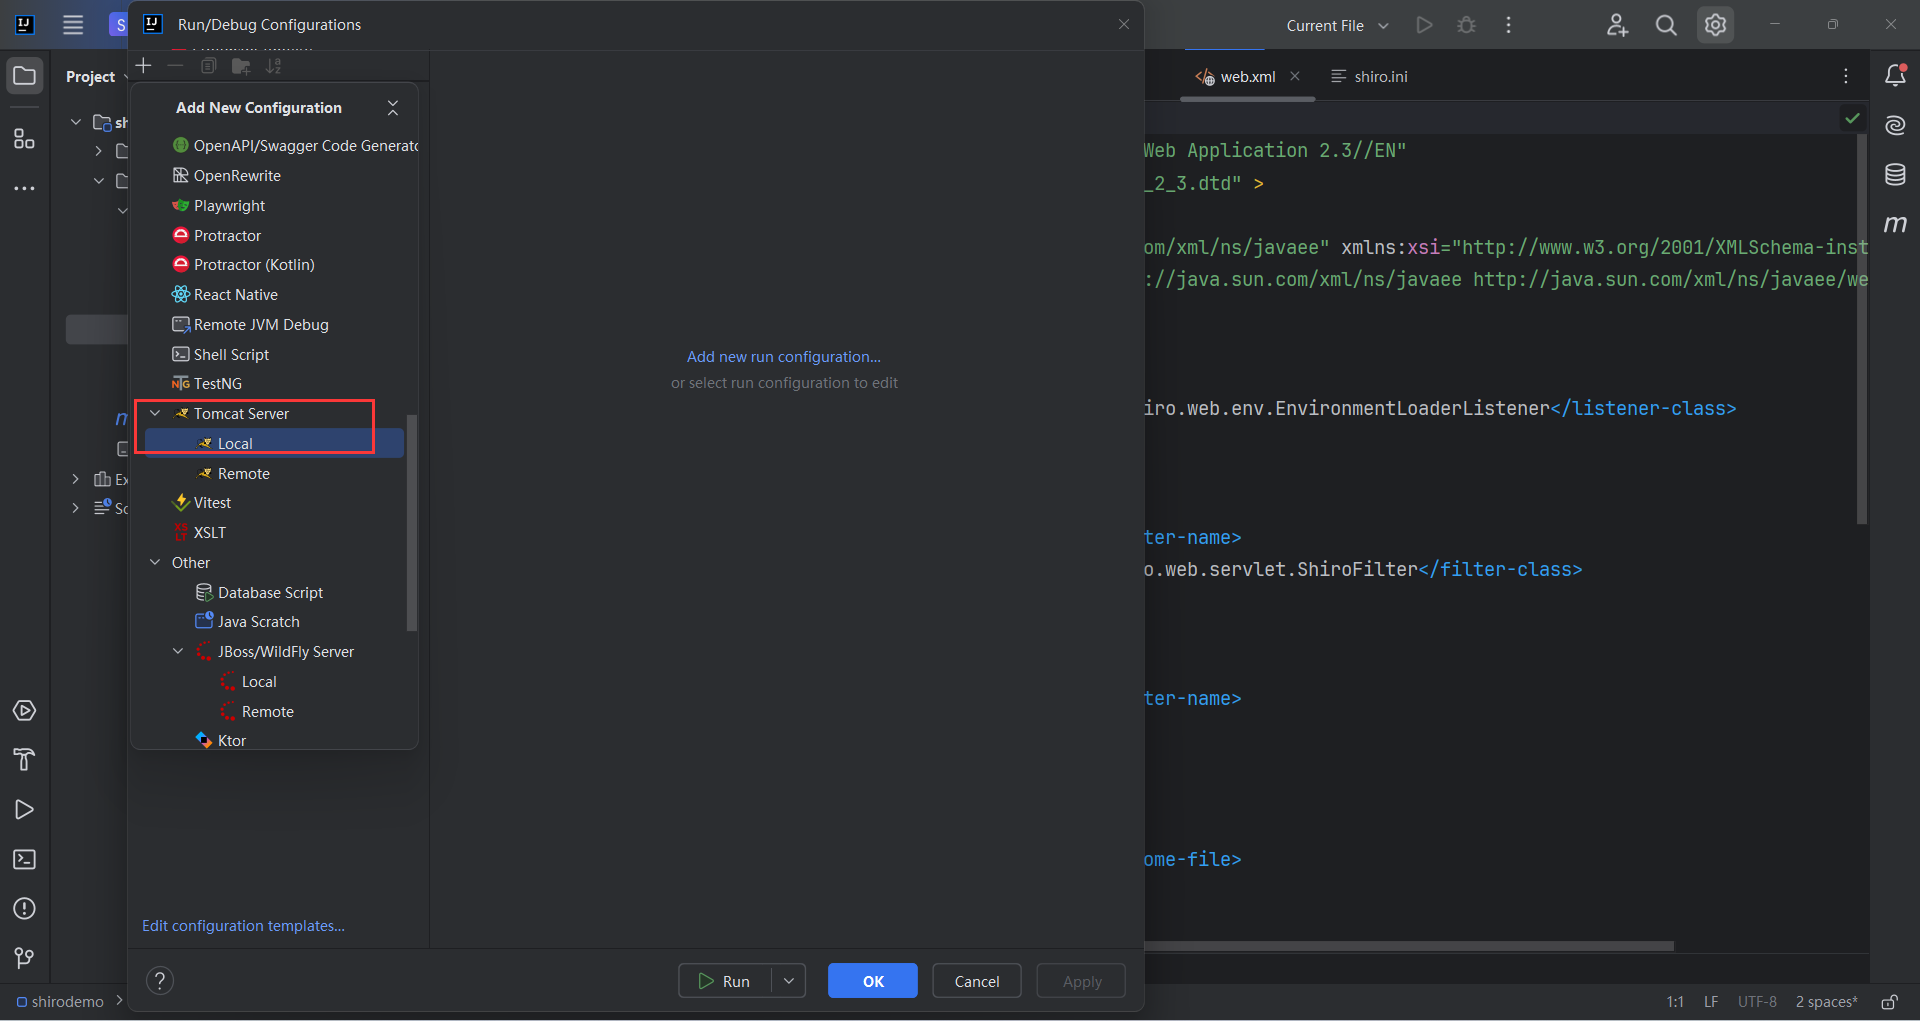Switch to the shiro.ini editor tab
Image resolution: width=1920 pixels, height=1021 pixels.
point(1369,77)
